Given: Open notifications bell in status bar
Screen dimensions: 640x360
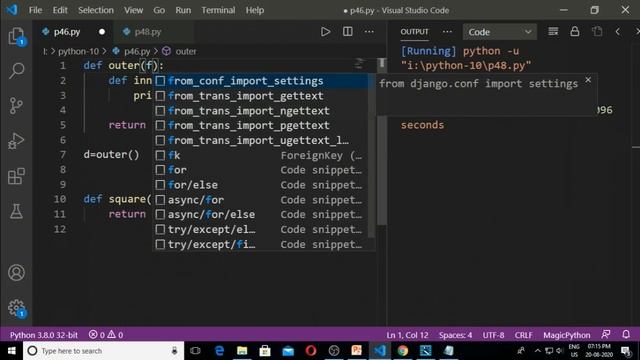Looking at the screenshot, I should point(626,335).
